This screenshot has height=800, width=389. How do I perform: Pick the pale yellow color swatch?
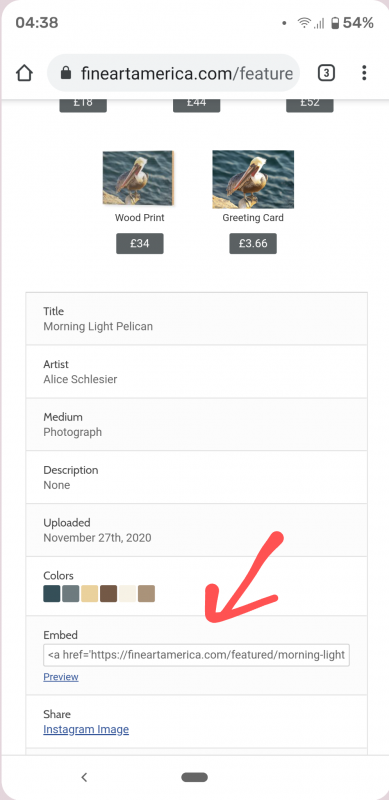click(x=90, y=594)
